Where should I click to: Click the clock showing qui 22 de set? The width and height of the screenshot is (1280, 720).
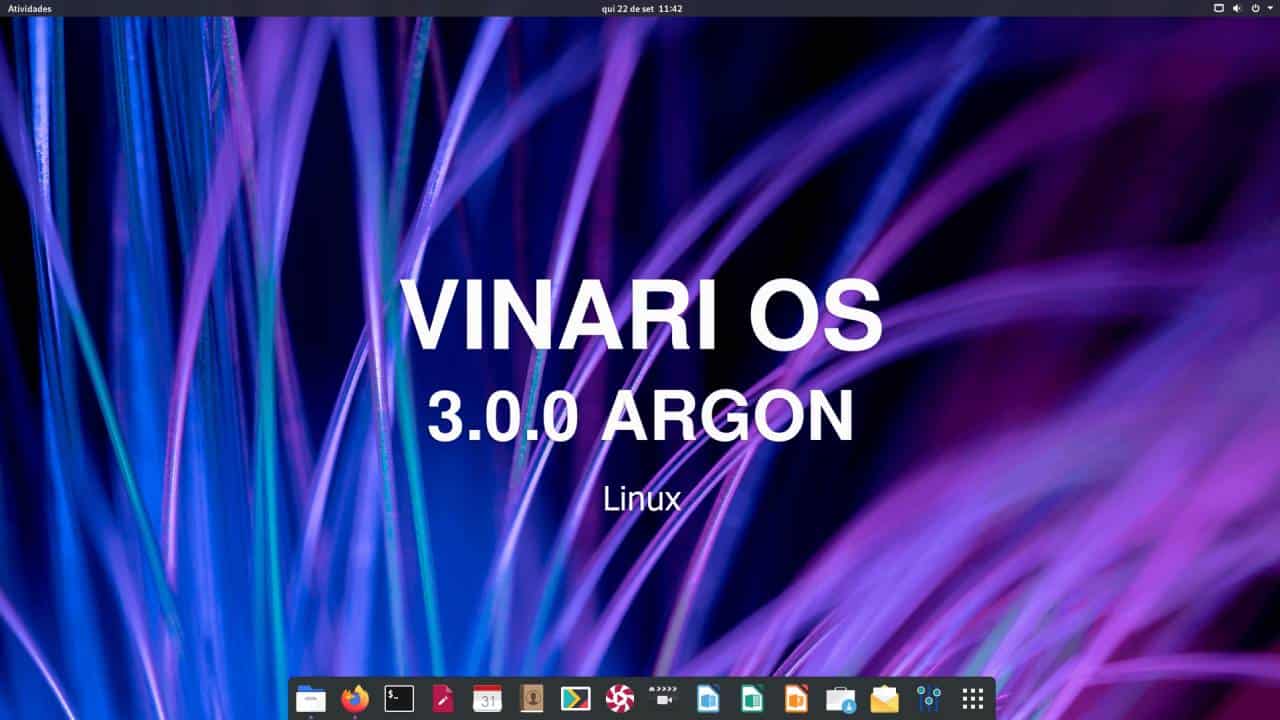640,9
